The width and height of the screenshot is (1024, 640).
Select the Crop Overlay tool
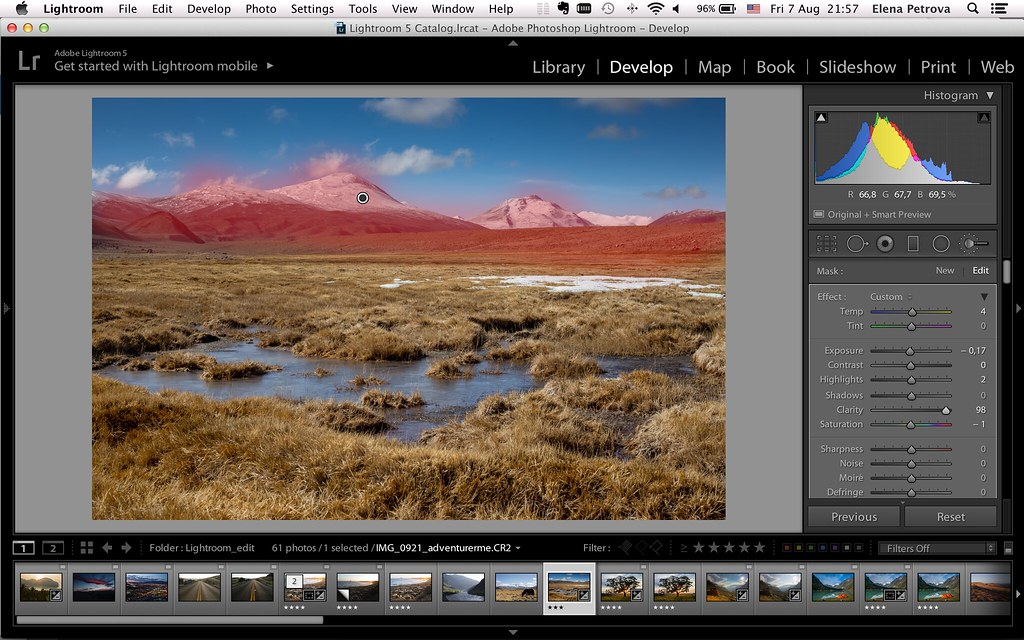click(826, 243)
